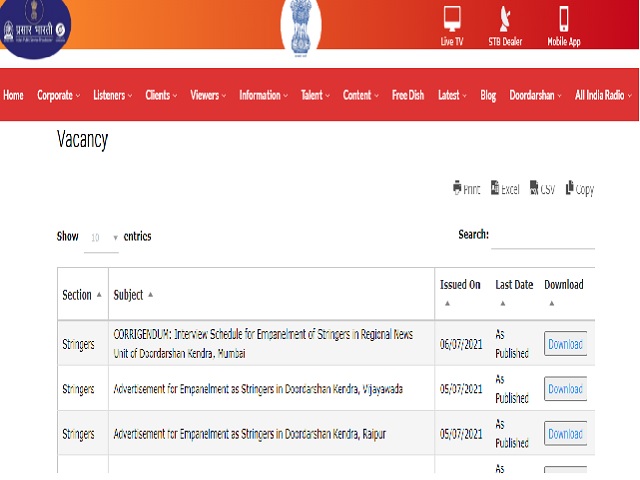Sort by Last Date arrow
The height and width of the screenshot is (480, 640).
(x=503, y=303)
